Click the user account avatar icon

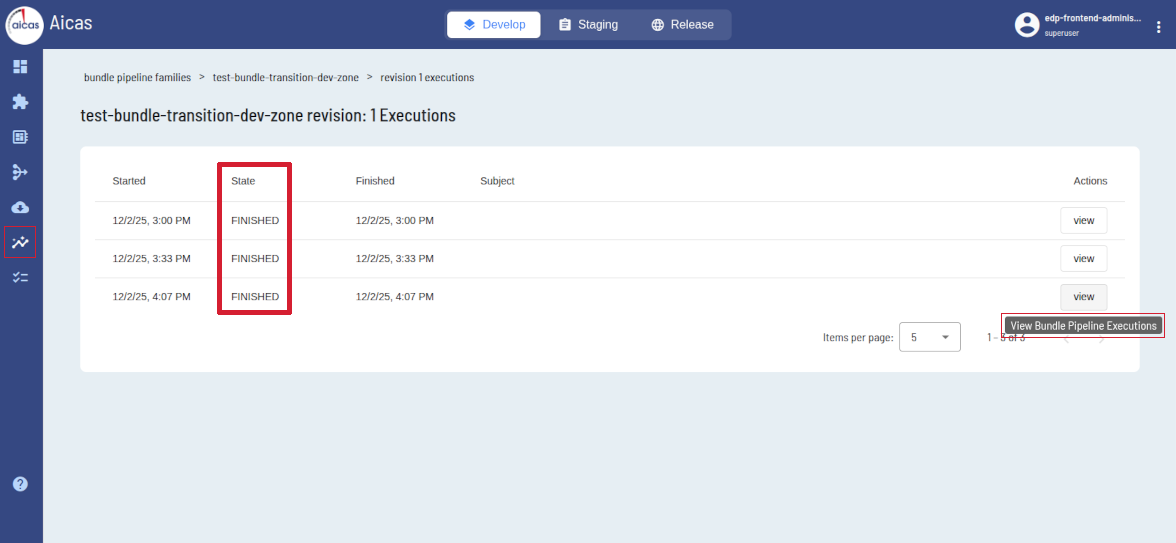click(1027, 25)
